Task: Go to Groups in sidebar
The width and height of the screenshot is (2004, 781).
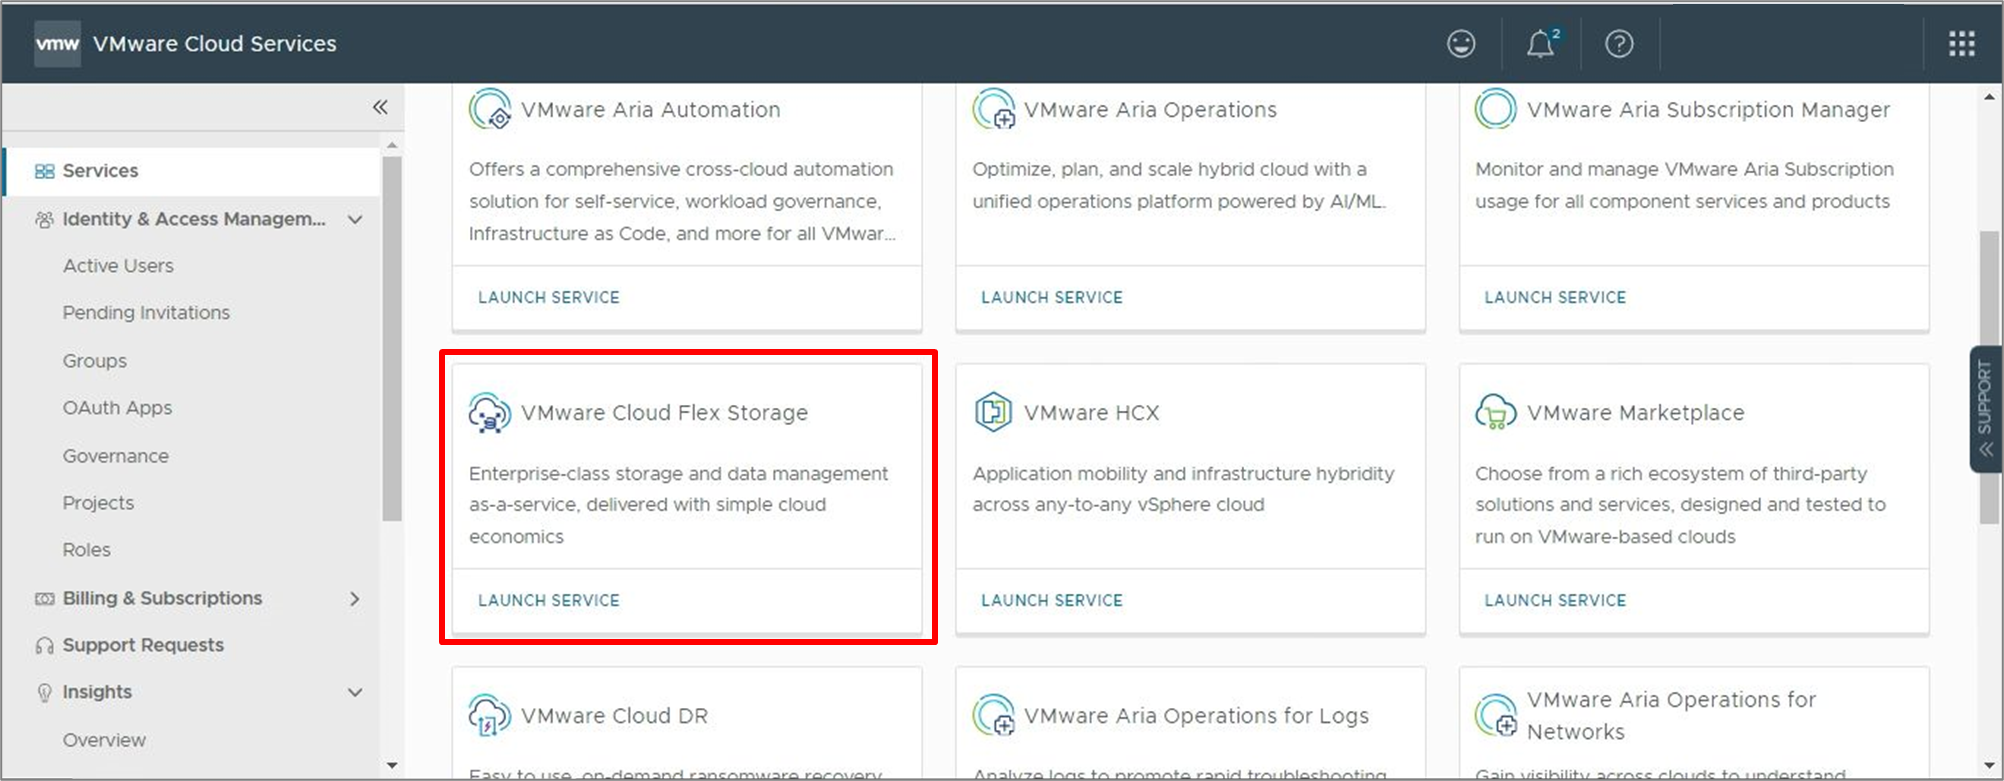Action: pyautogui.click(x=95, y=361)
